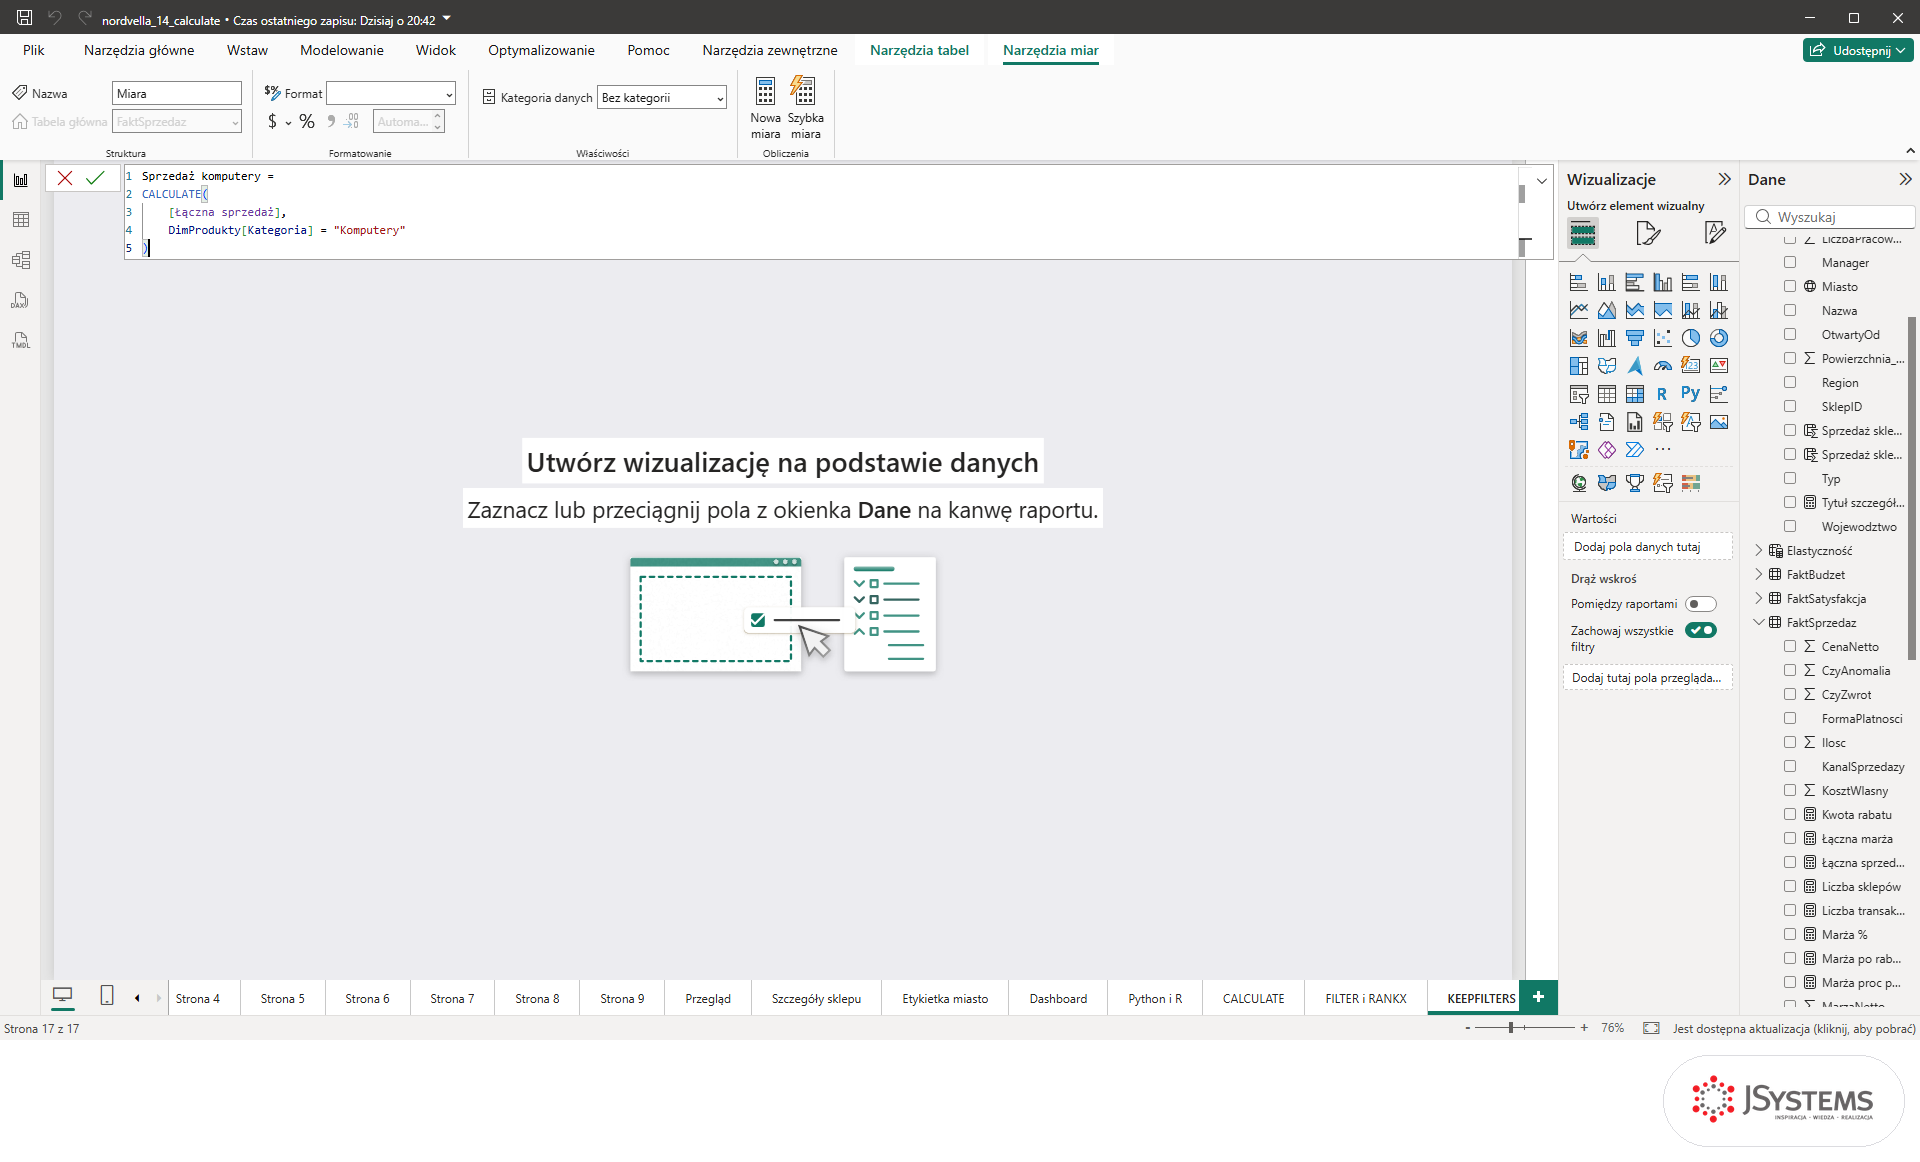The image size is (1920, 1162).
Task: Check the CenaNetto field checkbox
Action: [x=1790, y=647]
